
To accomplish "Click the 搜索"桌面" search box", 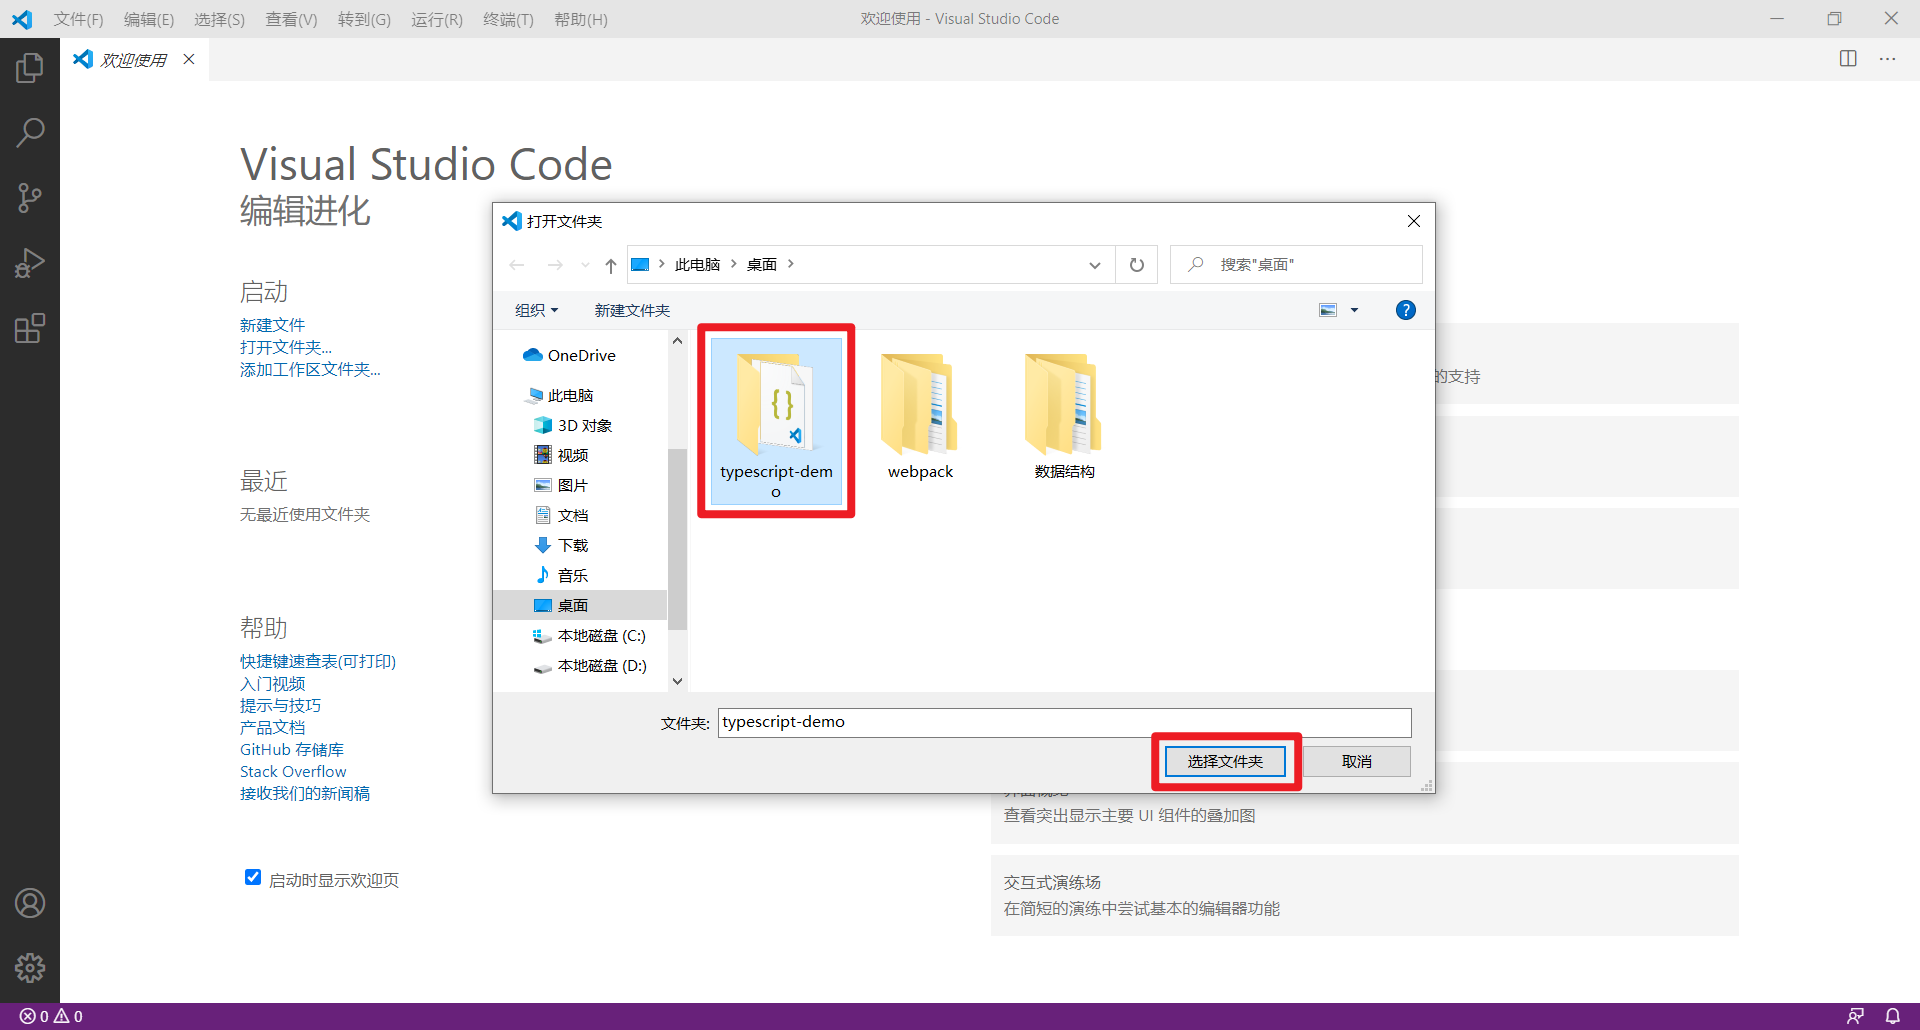I will (x=1296, y=265).
